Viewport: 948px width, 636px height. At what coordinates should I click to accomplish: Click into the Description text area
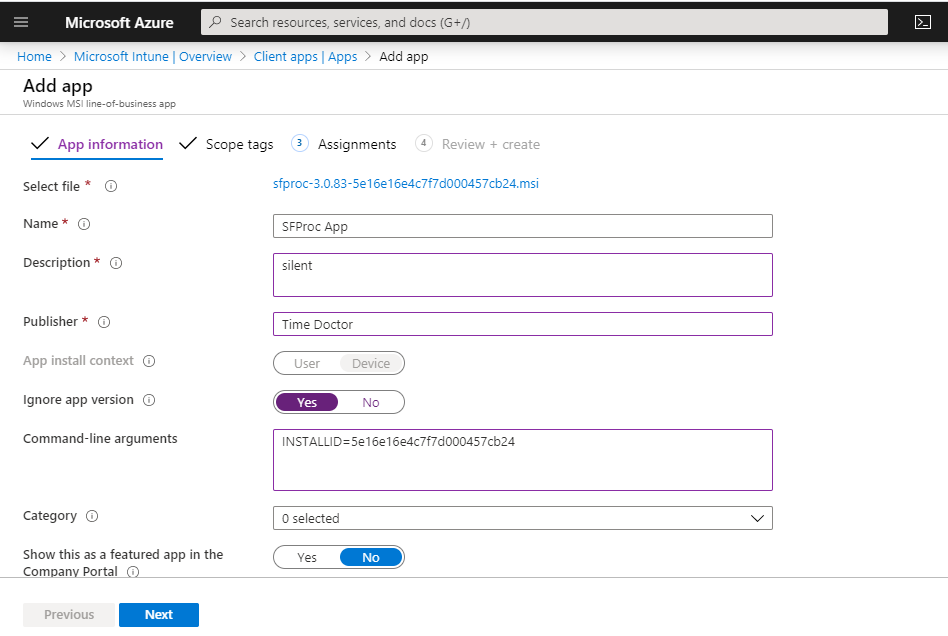(x=522, y=275)
